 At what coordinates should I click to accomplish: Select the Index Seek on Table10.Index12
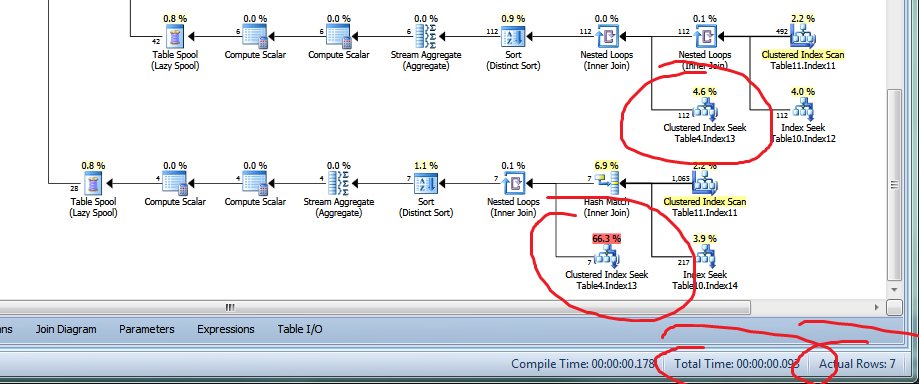802,110
